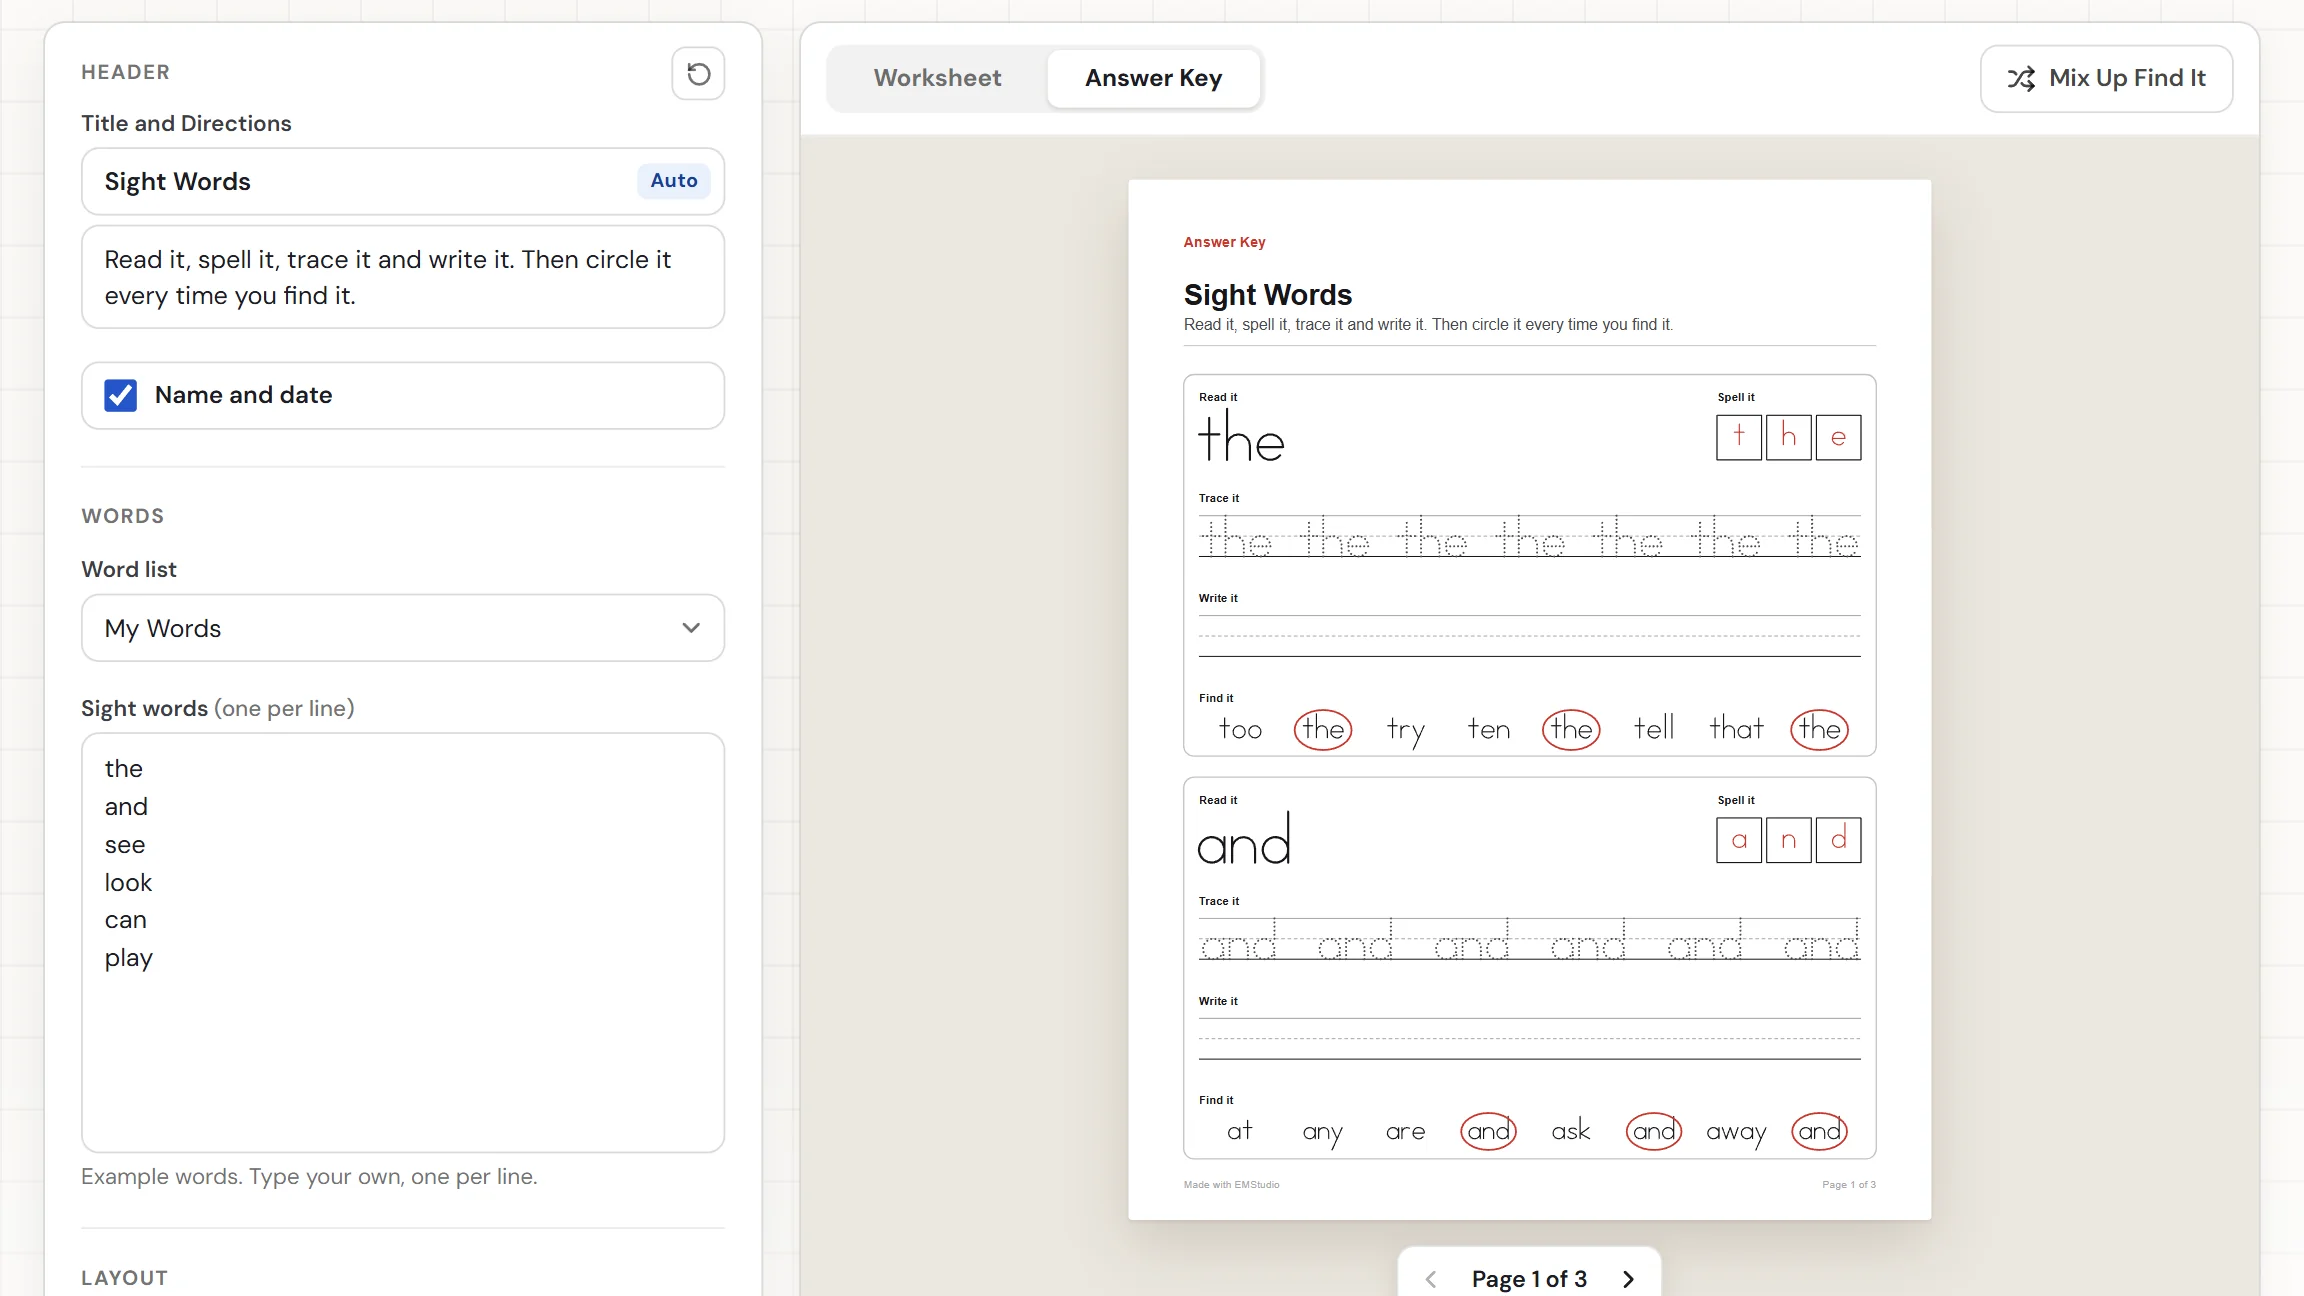Switch to the Worksheet tab
This screenshot has height=1296, width=2304.
point(937,78)
